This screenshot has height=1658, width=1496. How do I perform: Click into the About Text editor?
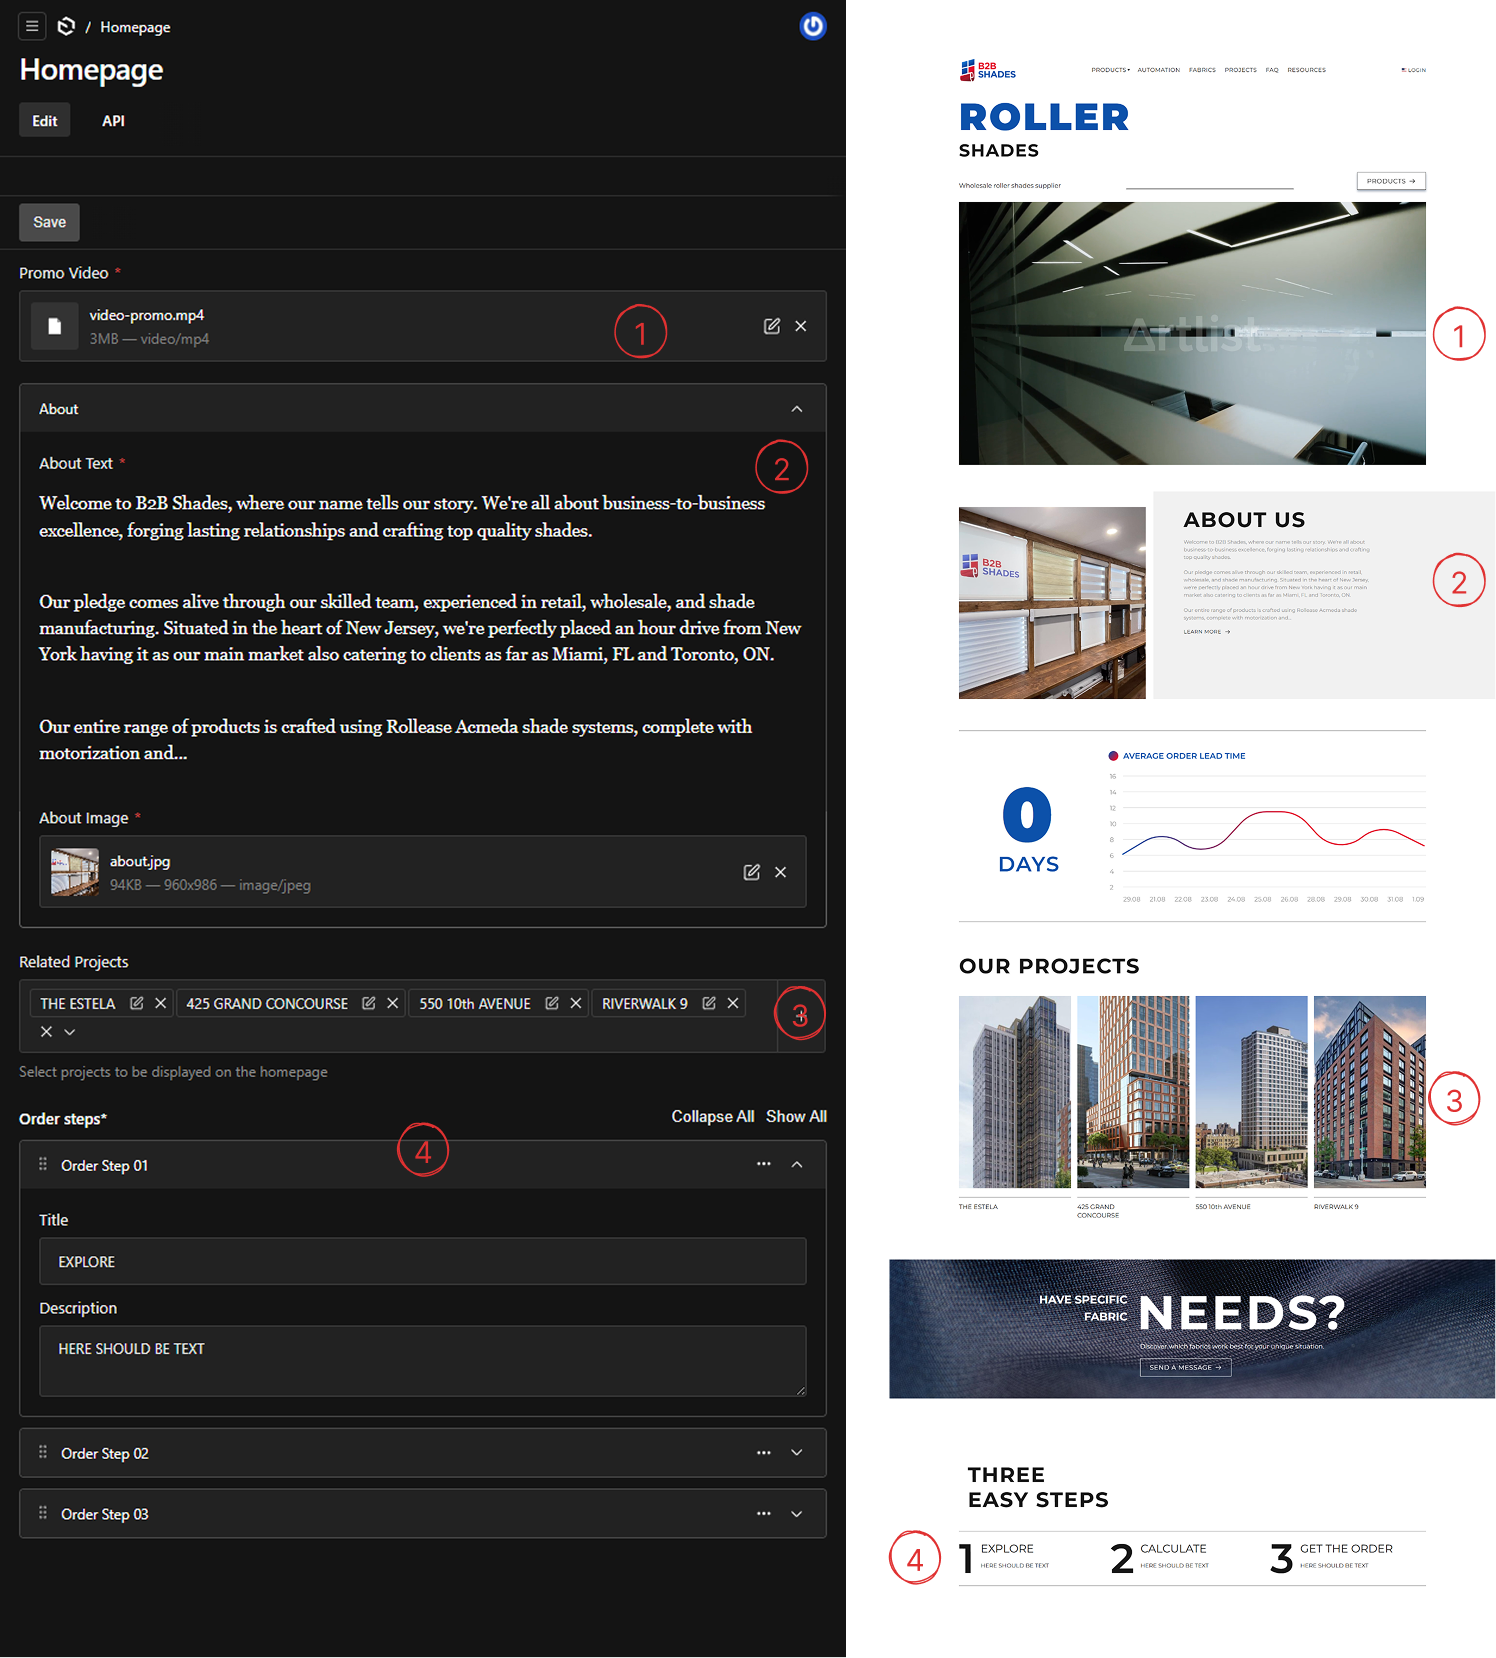(x=423, y=628)
